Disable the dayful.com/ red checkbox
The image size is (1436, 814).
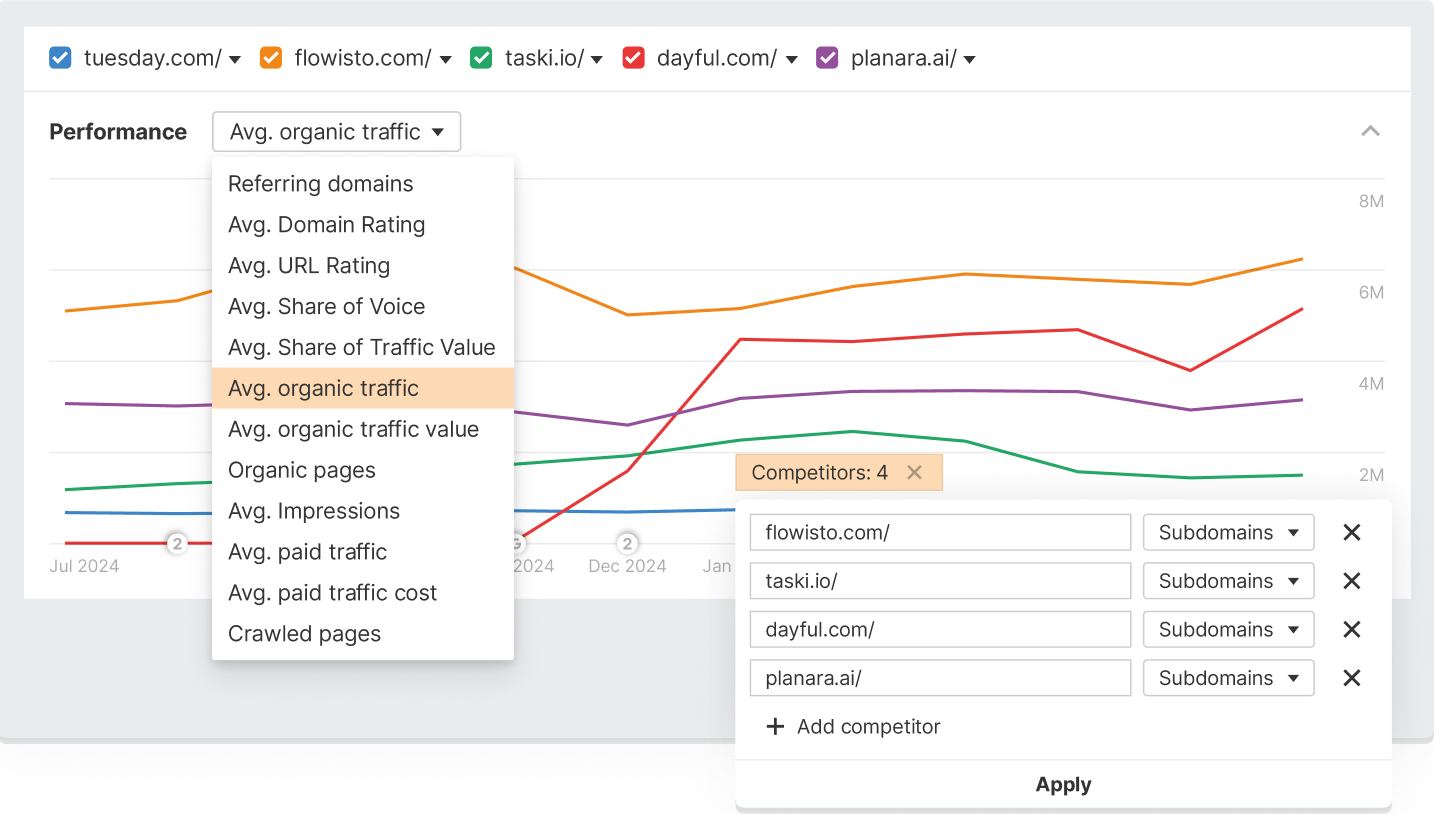click(x=633, y=58)
